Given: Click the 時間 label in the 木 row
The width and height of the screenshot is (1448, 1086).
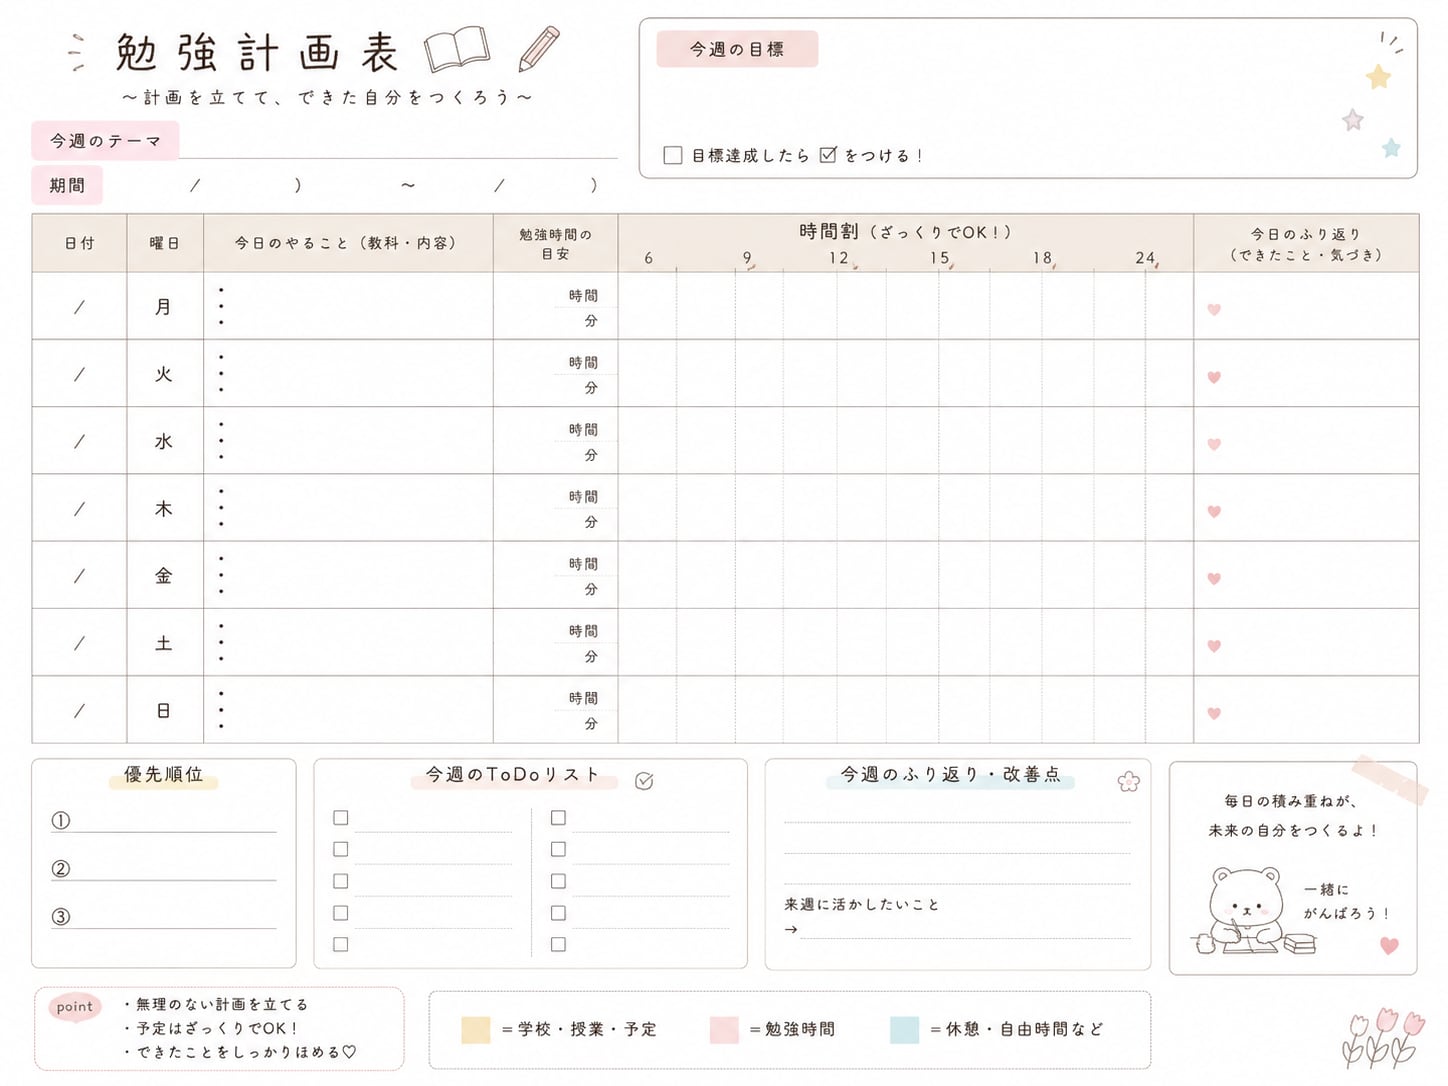Looking at the screenshot, I should click(x=583, y=497).
